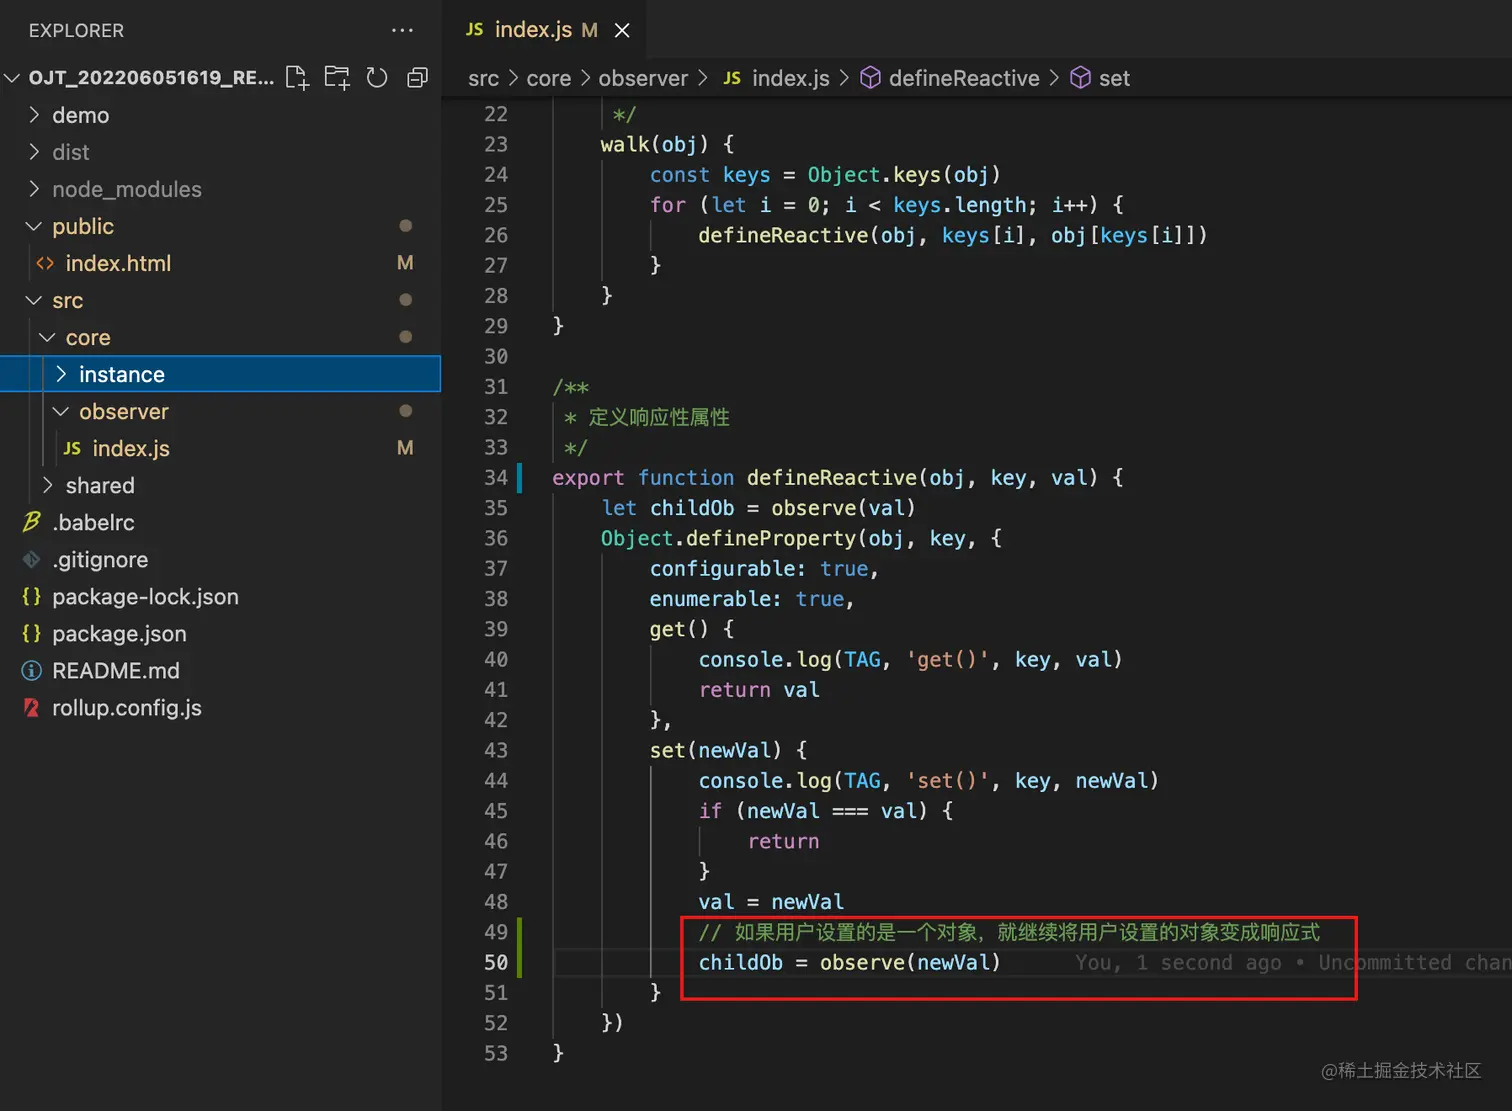1512x1111 pixels.
Task: Open index.html file in public folder
Action: [220, 263]
